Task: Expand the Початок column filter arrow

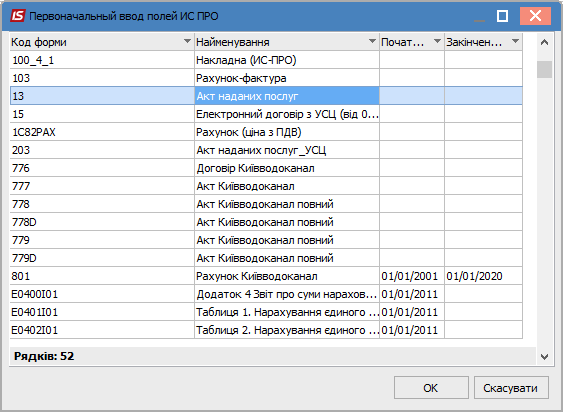Action: pyautogui.click(x=437, y=41)
